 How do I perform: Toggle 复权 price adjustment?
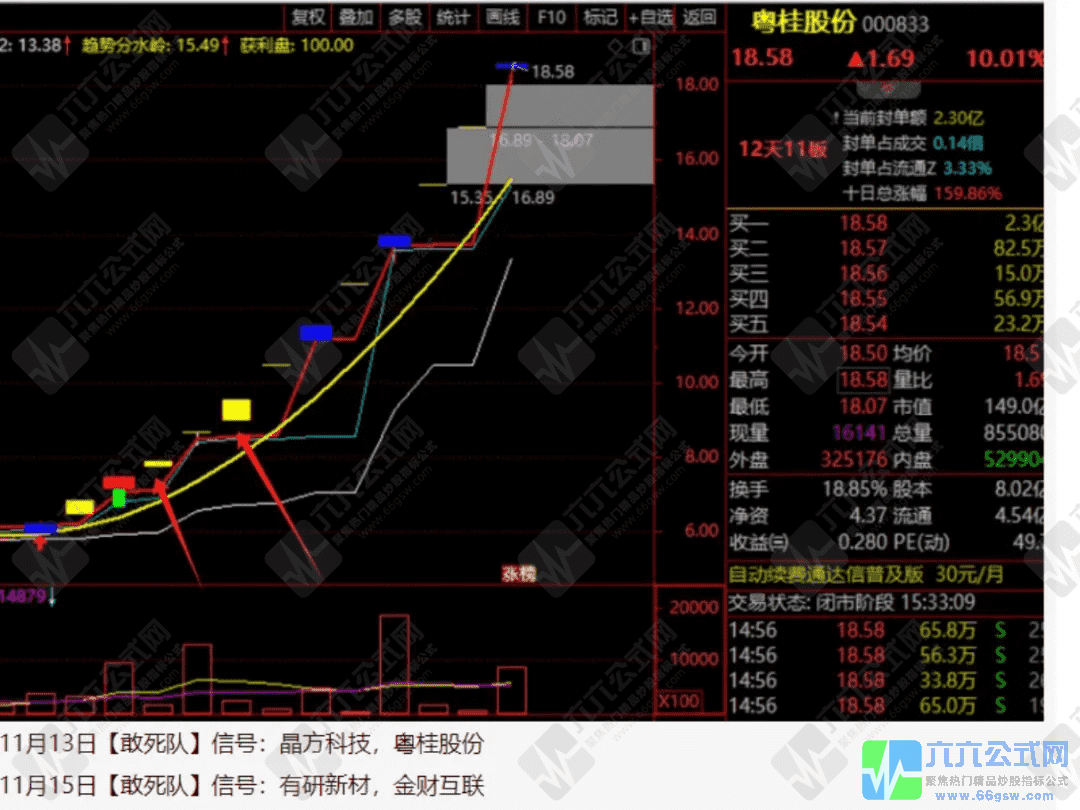click(x=308, y=17)
